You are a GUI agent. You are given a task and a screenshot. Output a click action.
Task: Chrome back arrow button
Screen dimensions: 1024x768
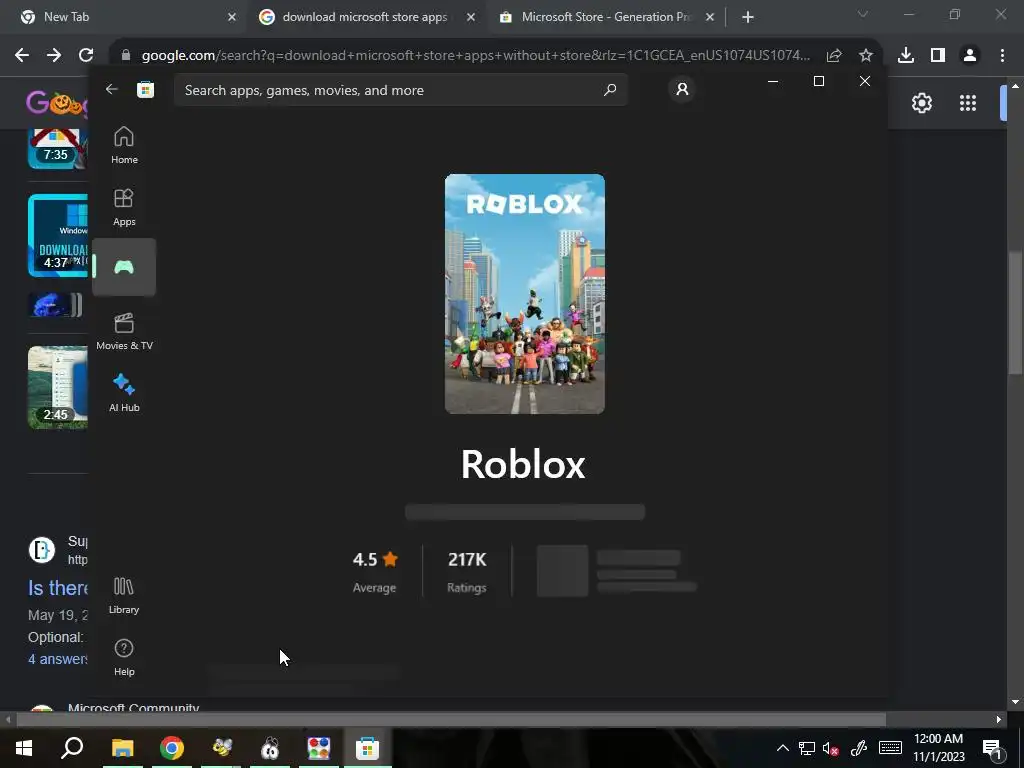coord(22,56)
